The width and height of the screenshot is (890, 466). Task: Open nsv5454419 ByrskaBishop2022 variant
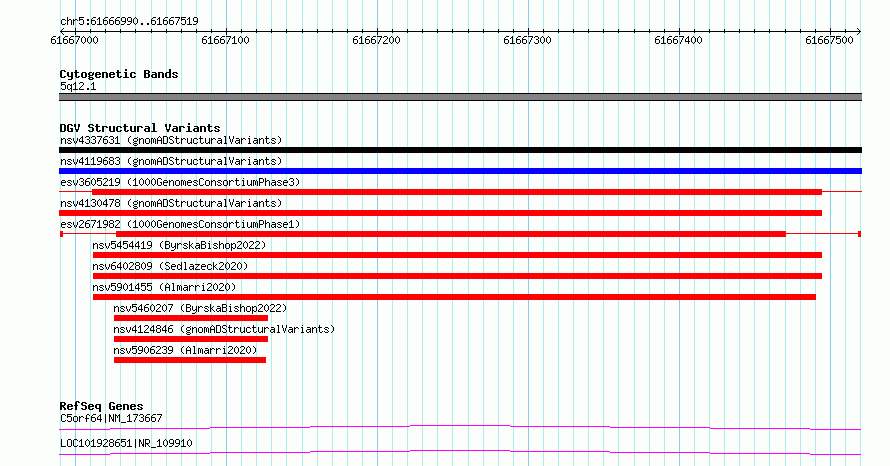pos(457,255)
